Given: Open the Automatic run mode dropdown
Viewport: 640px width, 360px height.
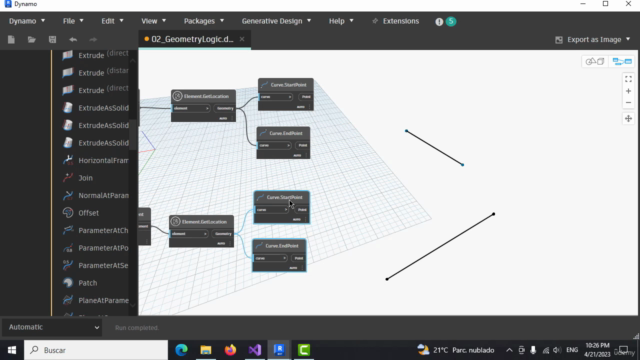Looking at the screenshot, I should (x=52, y=327).
